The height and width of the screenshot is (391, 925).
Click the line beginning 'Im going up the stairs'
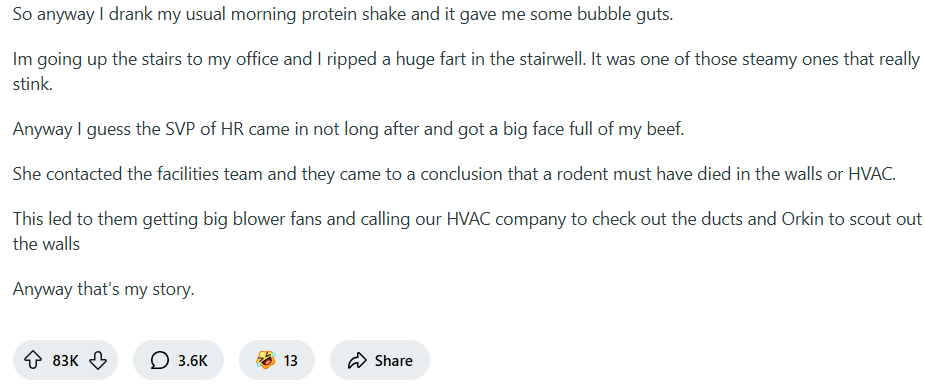coord(466,60)
